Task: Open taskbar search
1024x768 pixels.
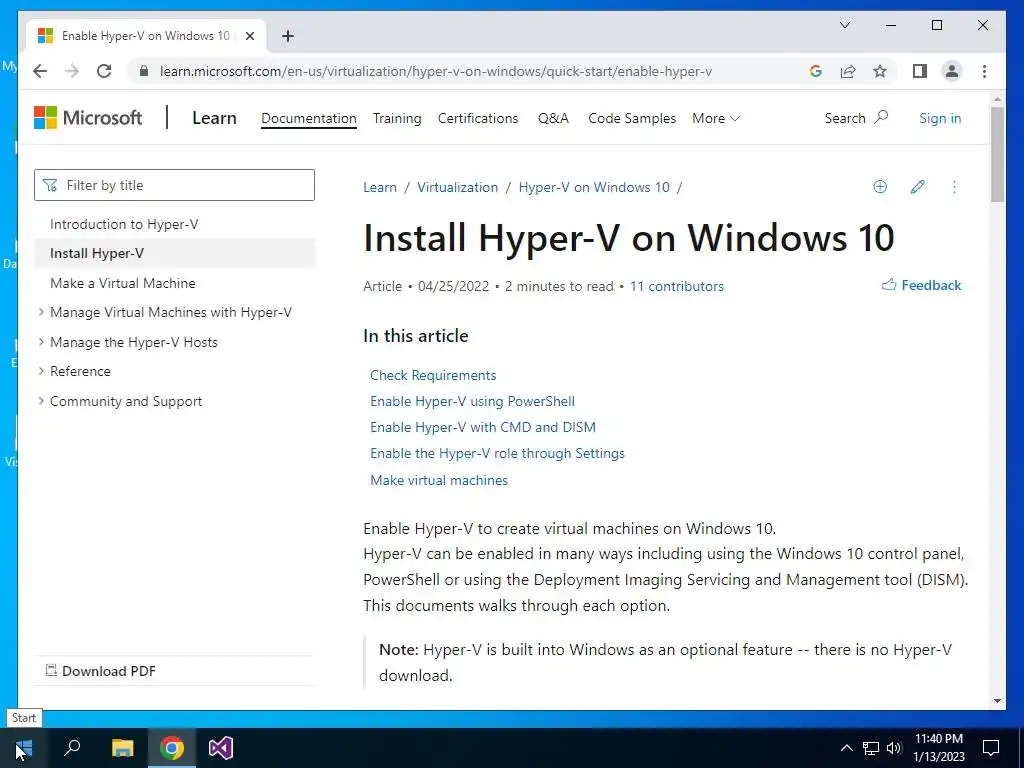Action: [x=72, y=748]
